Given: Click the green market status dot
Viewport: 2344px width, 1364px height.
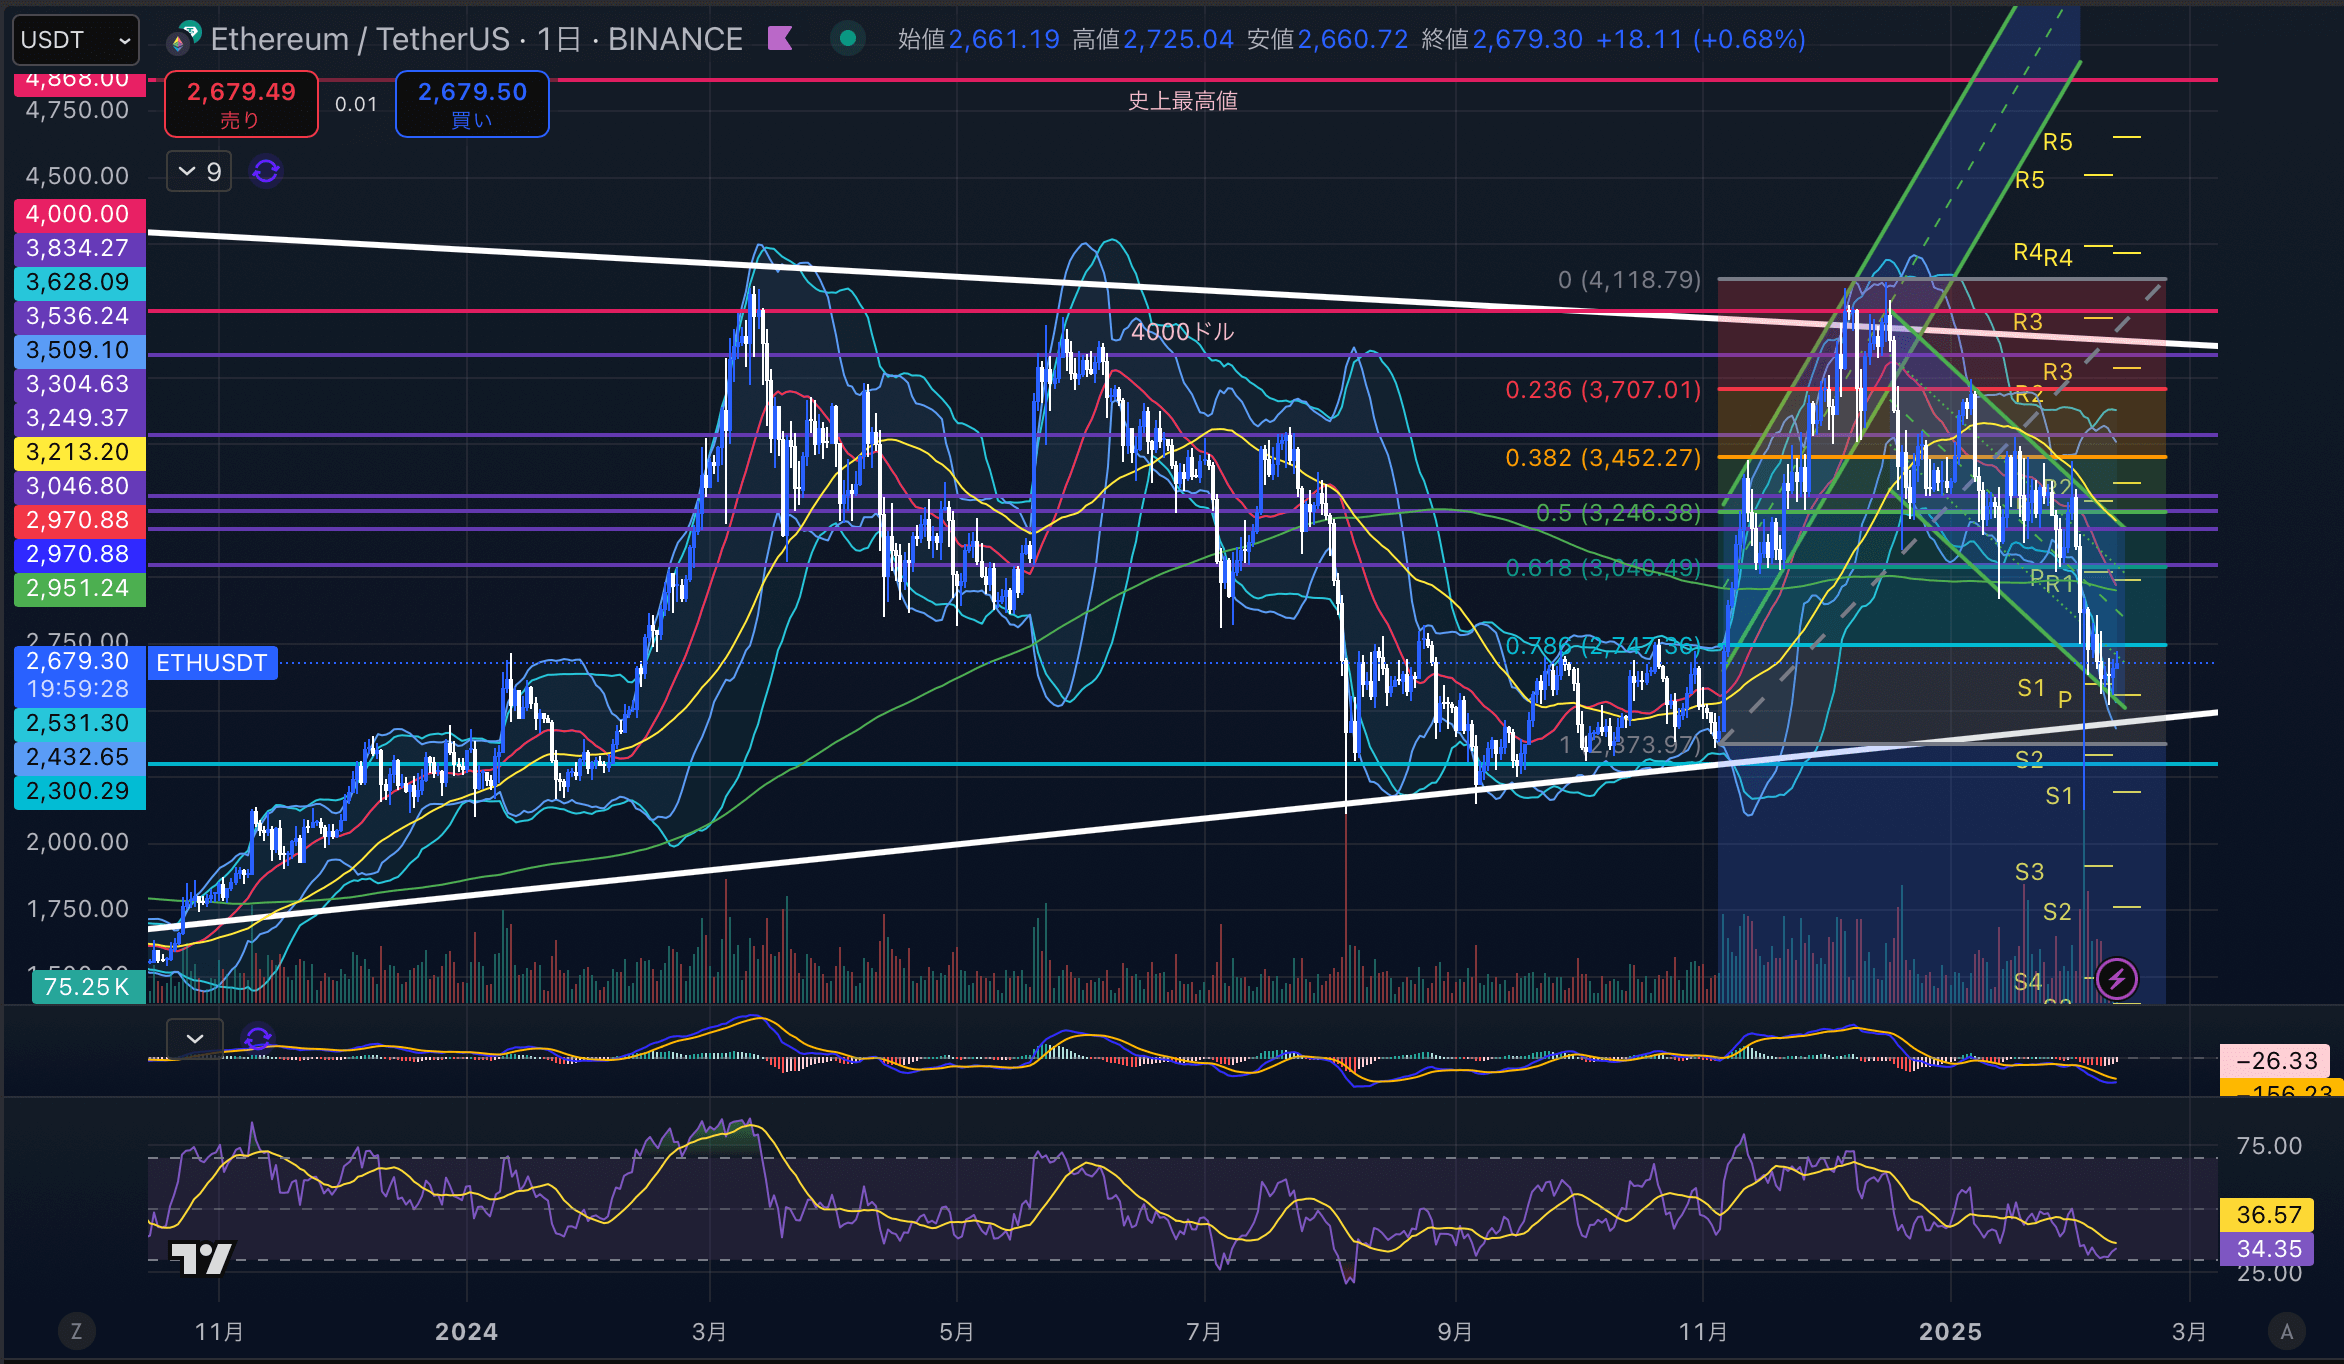Looking at the screenshot, I should click(848, 39).
